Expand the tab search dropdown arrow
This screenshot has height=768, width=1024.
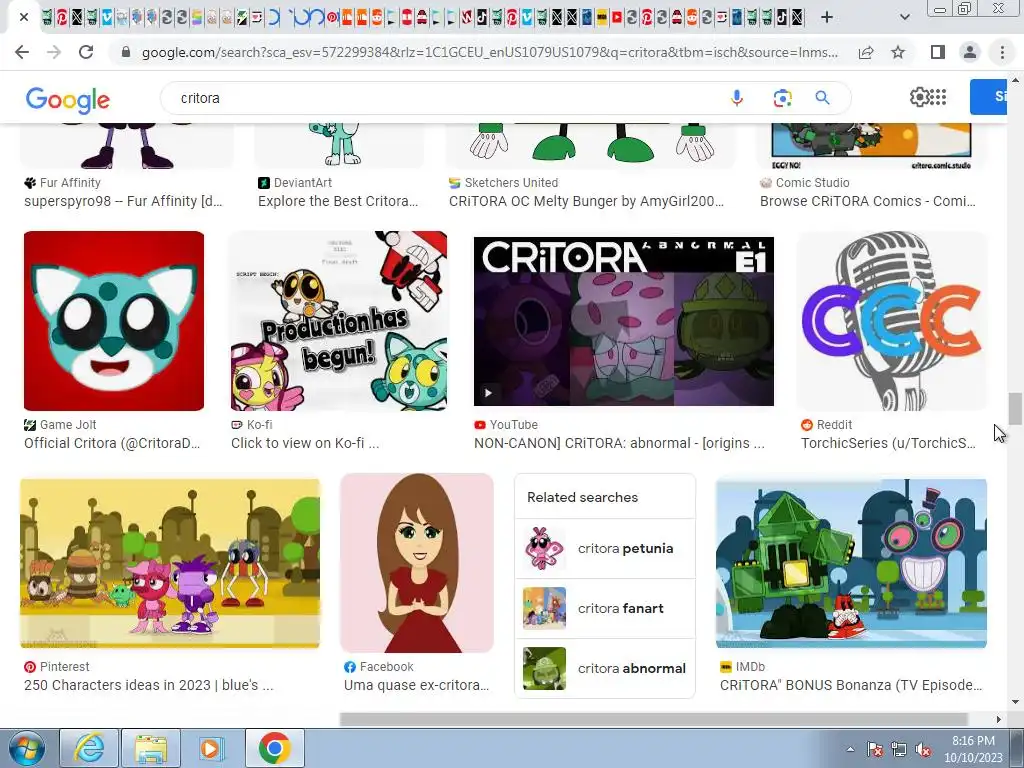904,18
